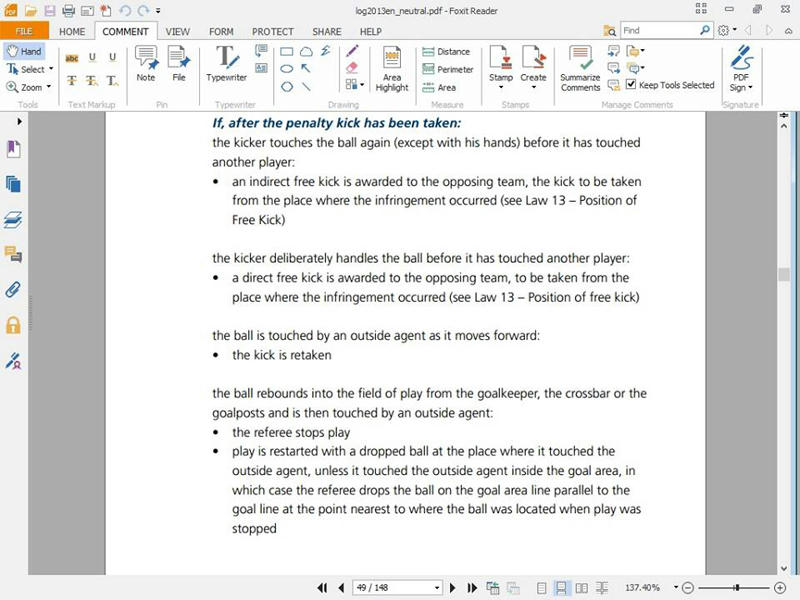Image resolution: width=800 pixels, height=600 pixels.
Task: Expand the navigation pane arrow
Action: click(x=19, y=121)
